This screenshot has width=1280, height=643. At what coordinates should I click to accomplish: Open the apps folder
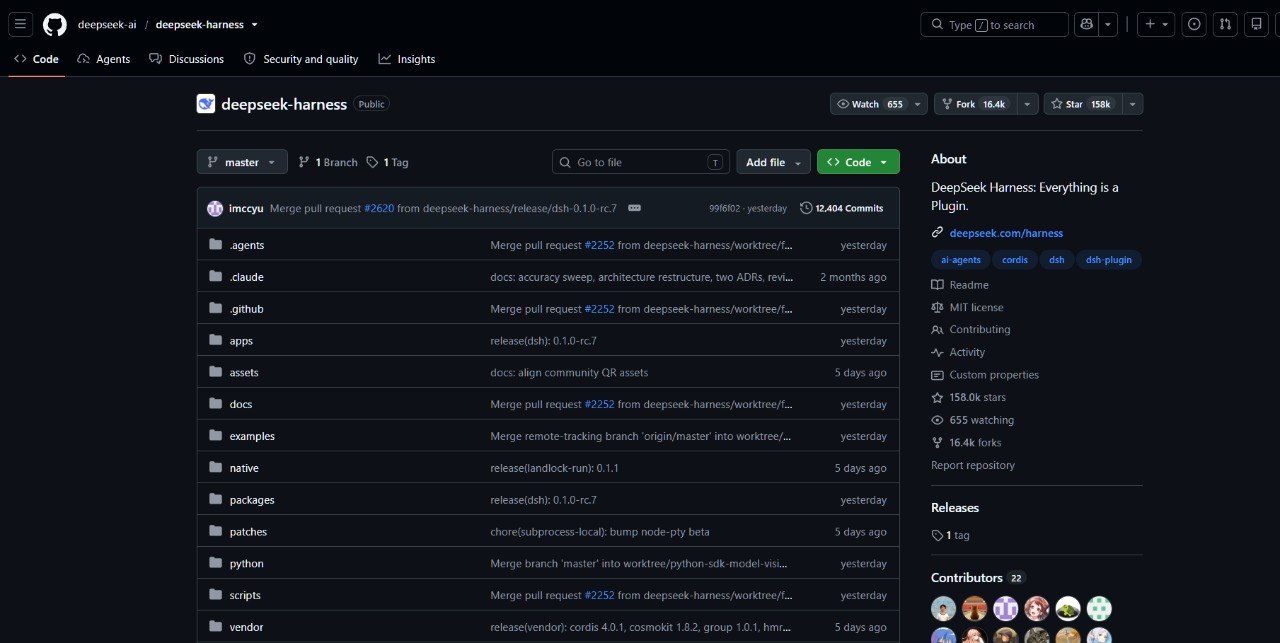point(241,341)
